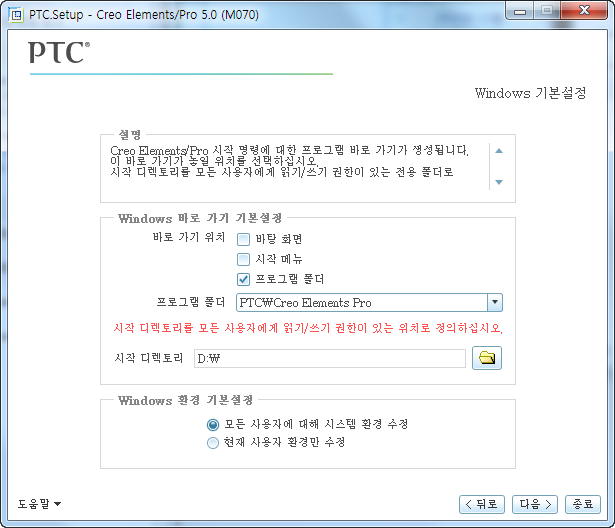This screenshot has height=528, width=615.
Task: Click the PTC logo
Action: point(59,53)
